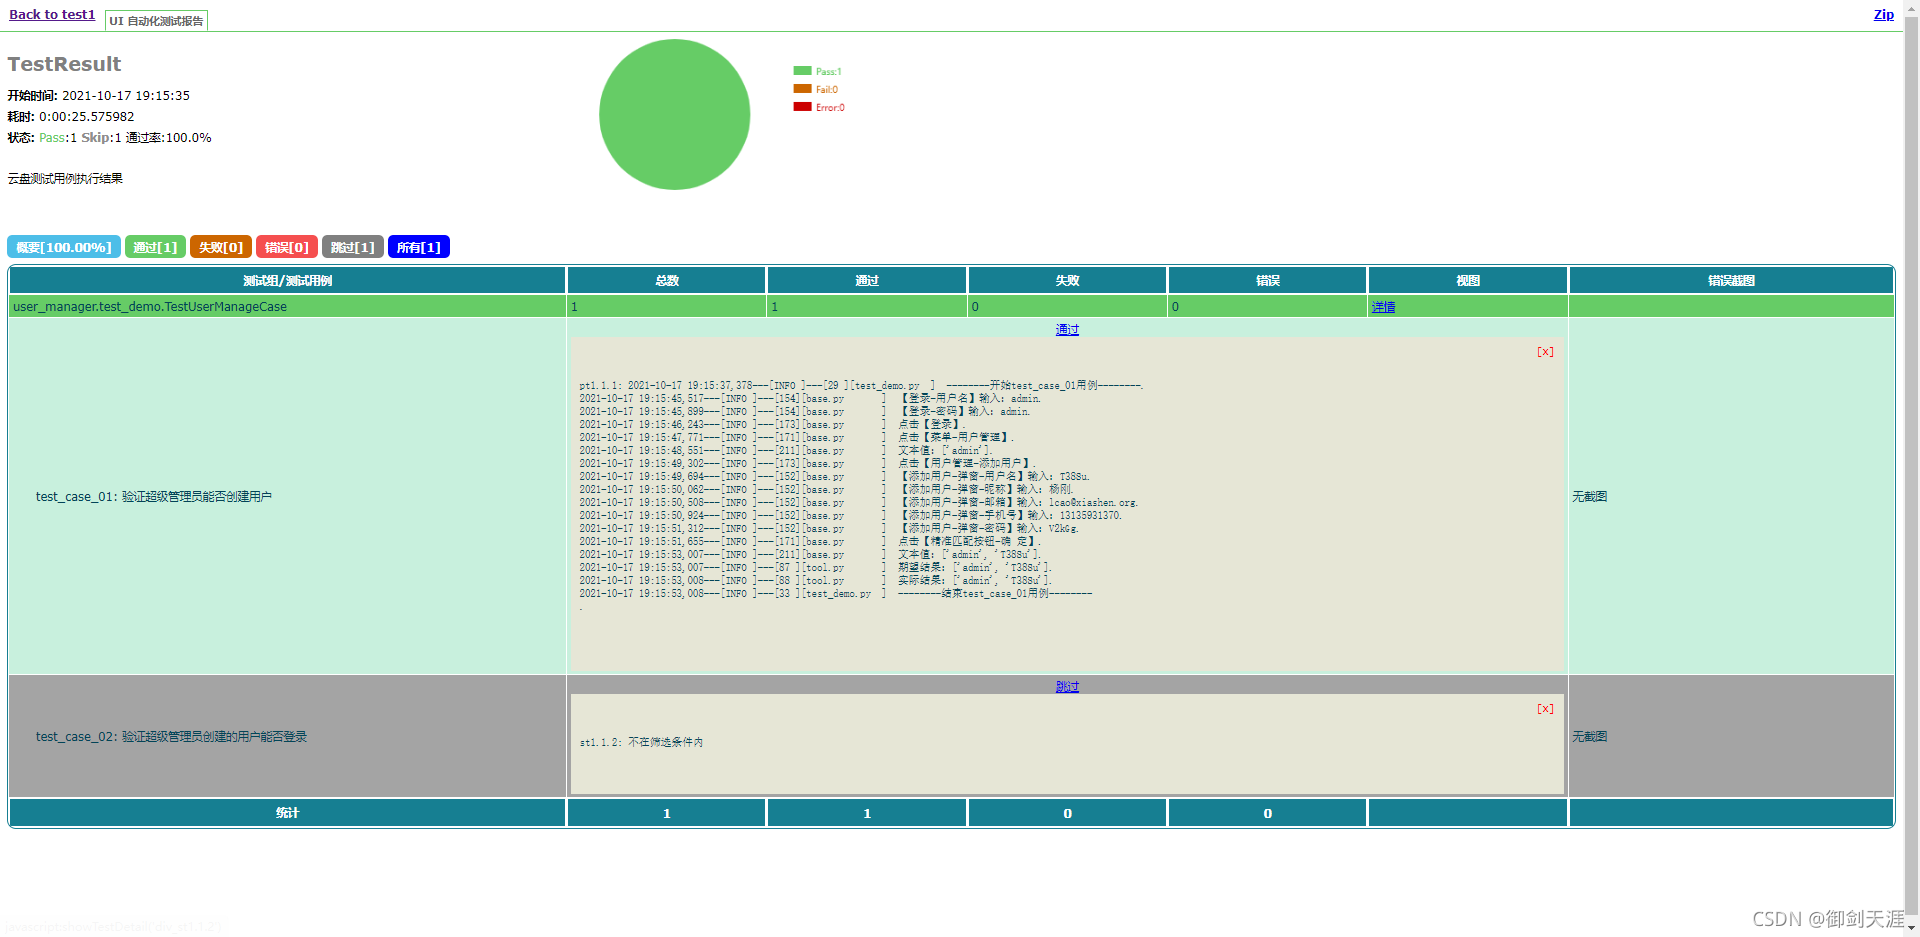
Task: Close the test_case_02 log with [x]
Action: [1545, 709]
